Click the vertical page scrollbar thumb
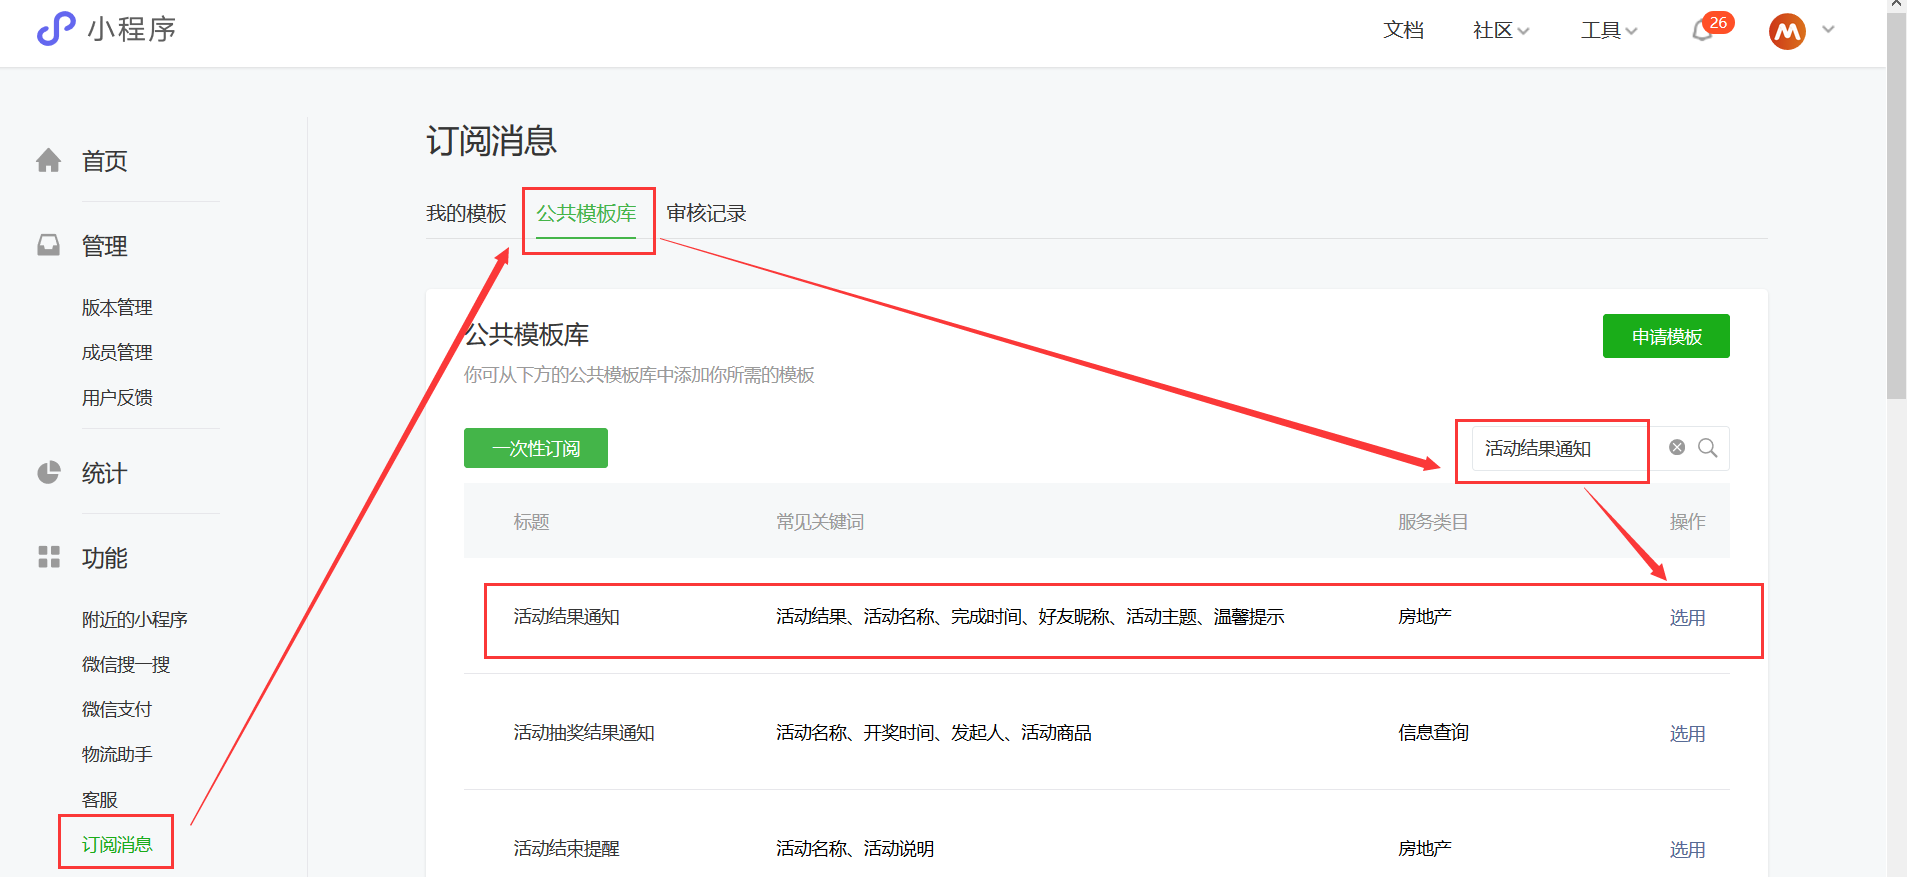Screen dimensions: 1907x877 point(1896,205)
